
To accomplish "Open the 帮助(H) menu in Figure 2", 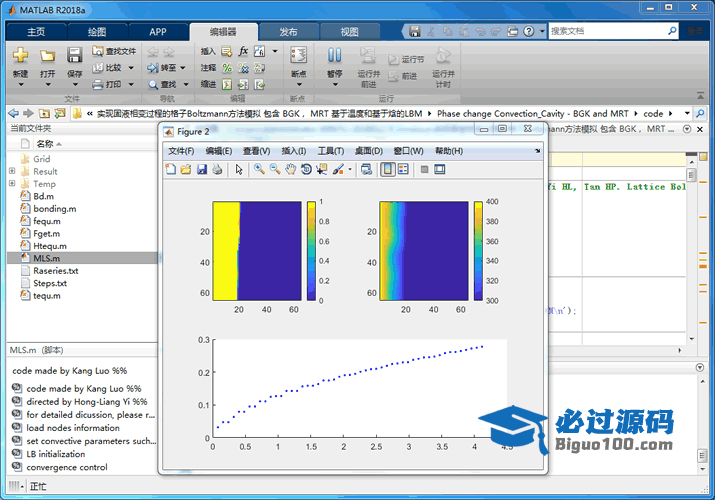I will pyautogui.click(x=449, y=151).
